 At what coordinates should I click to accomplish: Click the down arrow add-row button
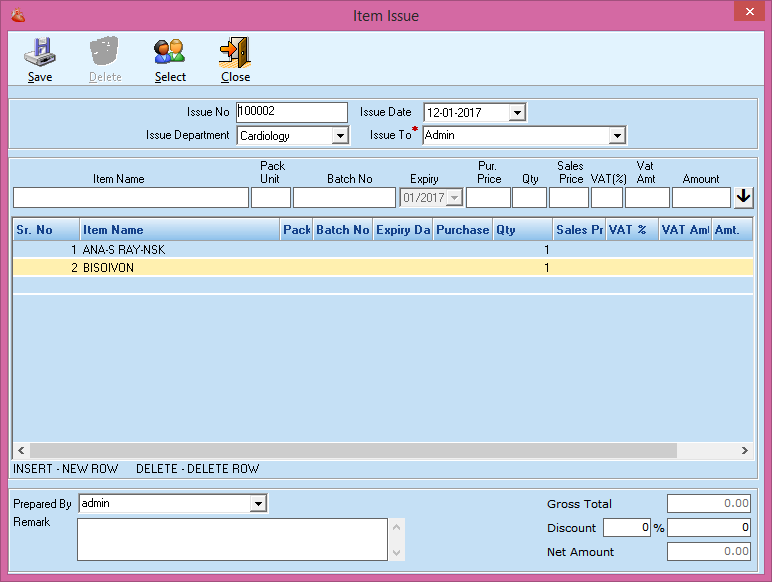click(x=743, y=198)
